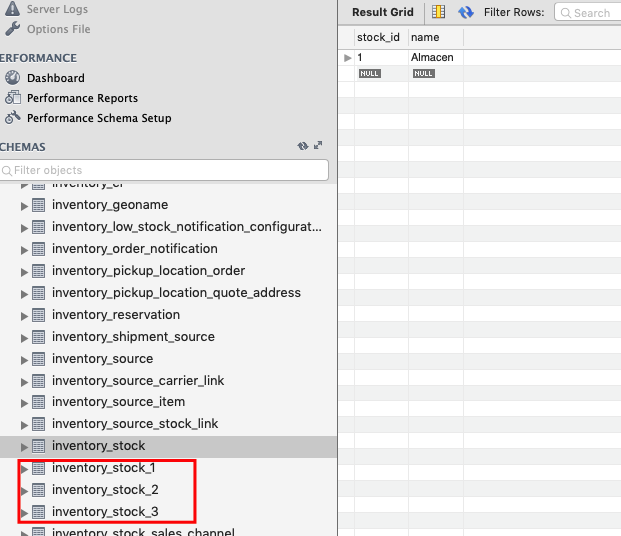The width and height of the screenshot is (621, 536).
Task: Click the Options File wrench icon
Action: coord(12,29)
